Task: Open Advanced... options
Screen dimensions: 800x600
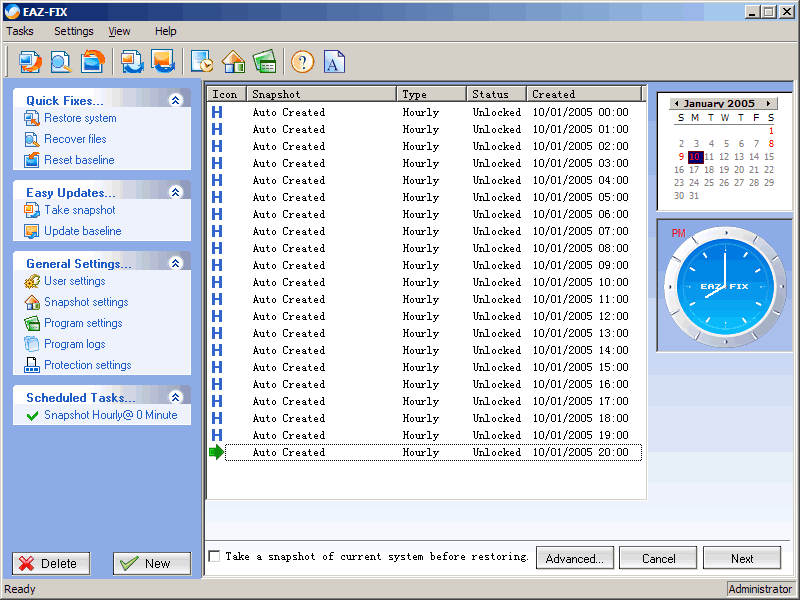Action: click(x=574, y=558)
